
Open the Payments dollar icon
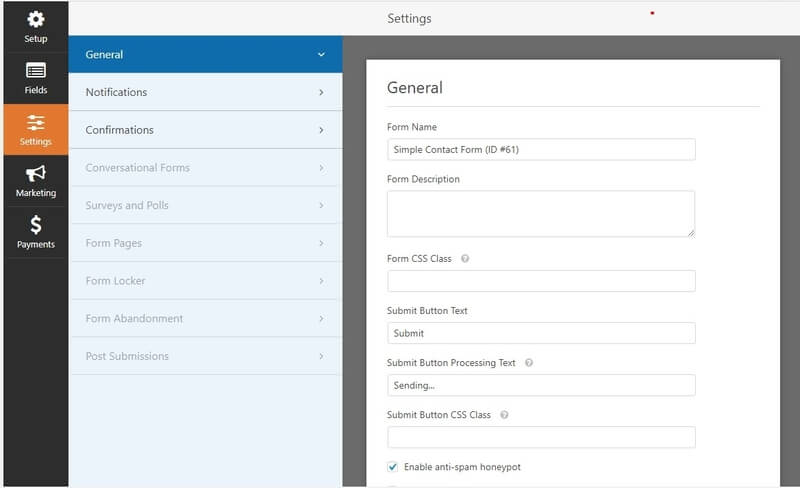click(x=36, y=225)
